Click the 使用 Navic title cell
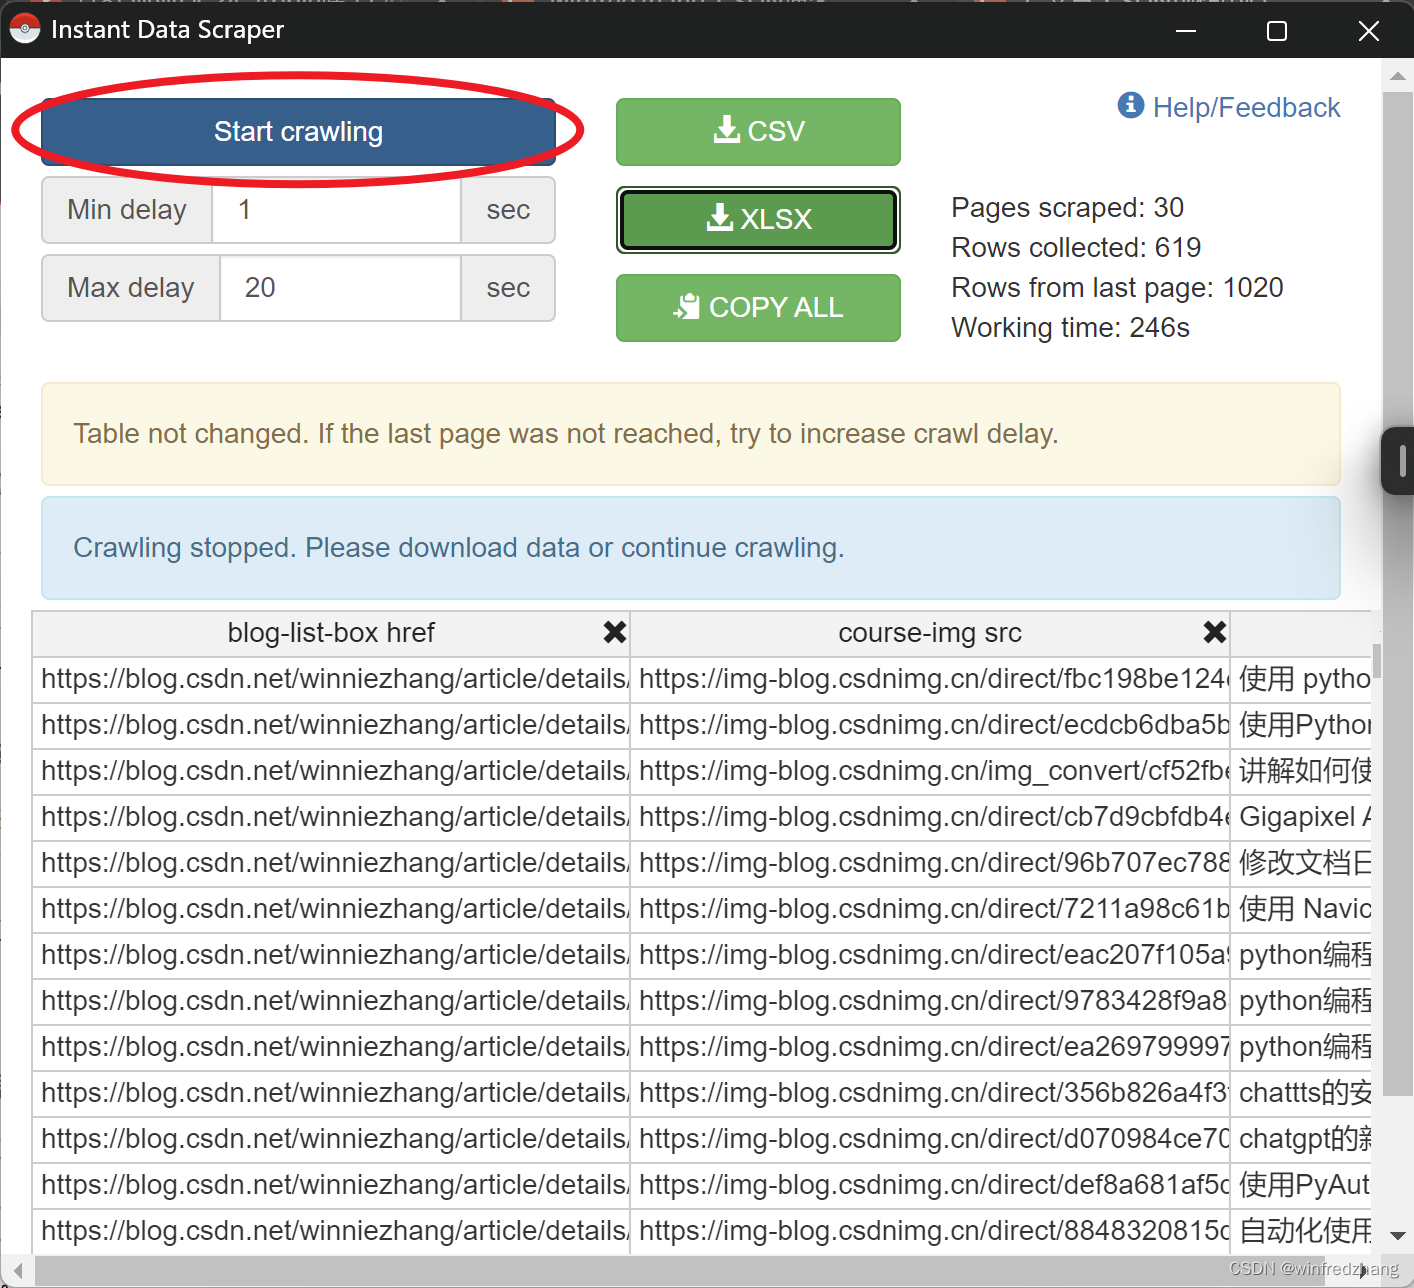The height and width of the screenshot is (1288, 1414). point(1301,910)
